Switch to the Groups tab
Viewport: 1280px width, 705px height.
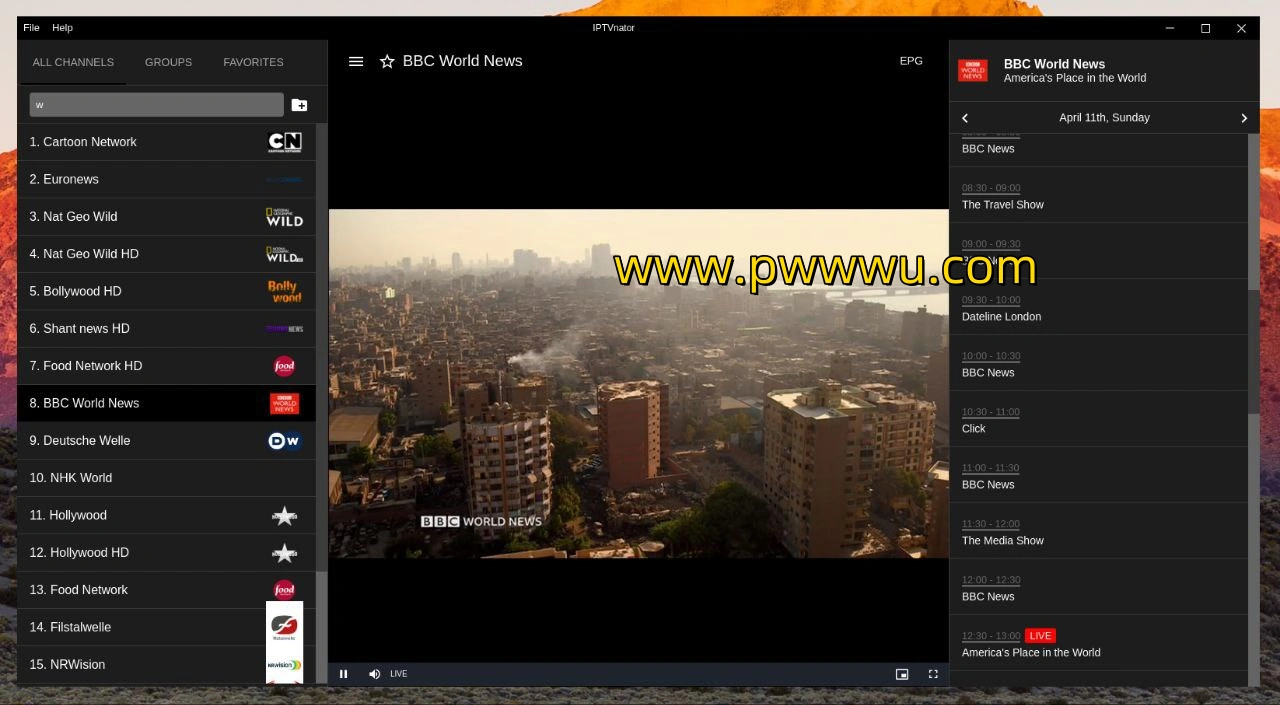click(x=168, y=62)
